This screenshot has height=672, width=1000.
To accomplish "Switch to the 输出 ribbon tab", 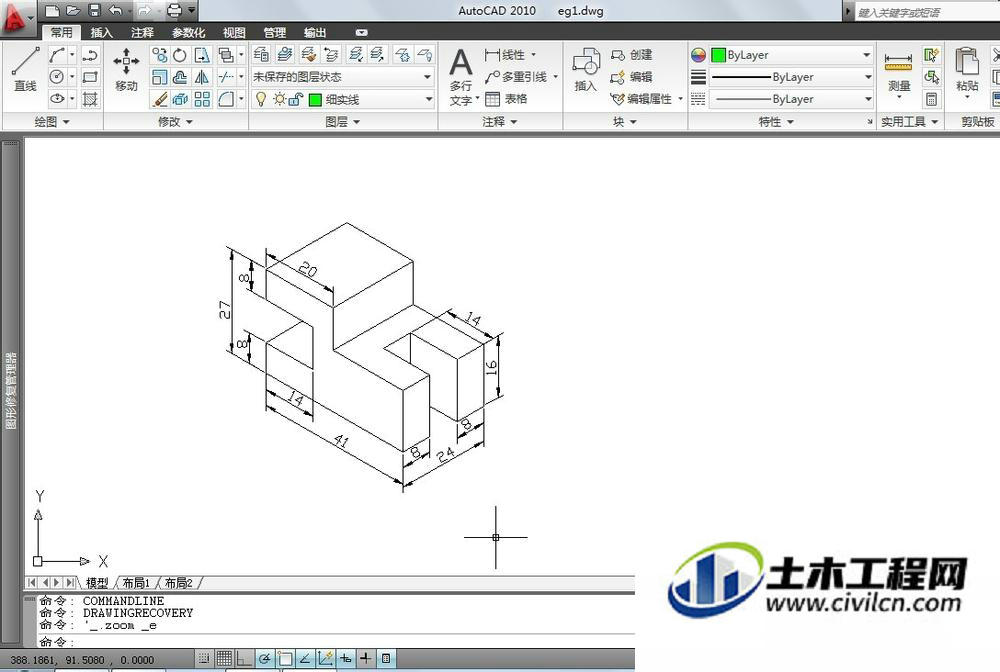I will click(x=315, y=32).
